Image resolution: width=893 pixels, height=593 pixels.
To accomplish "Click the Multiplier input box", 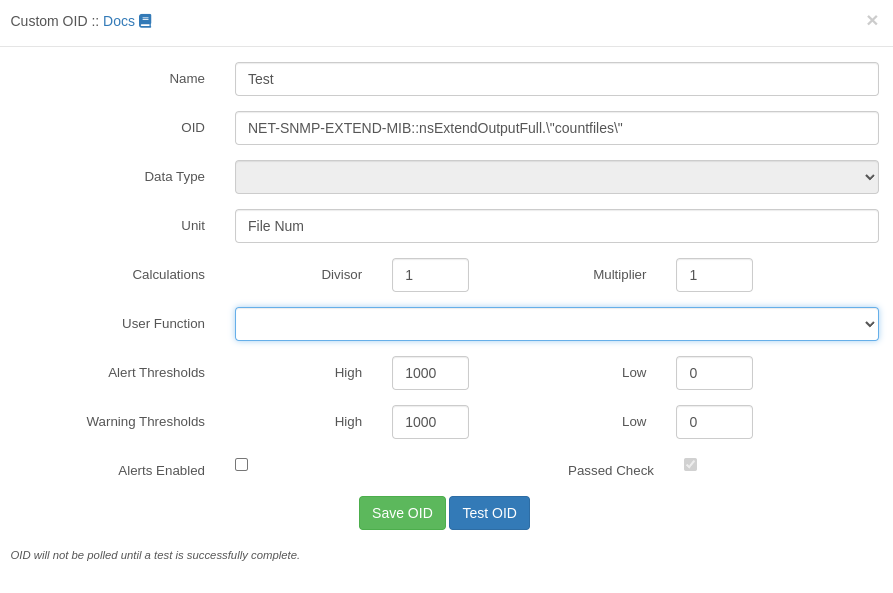I will [714, 275].
